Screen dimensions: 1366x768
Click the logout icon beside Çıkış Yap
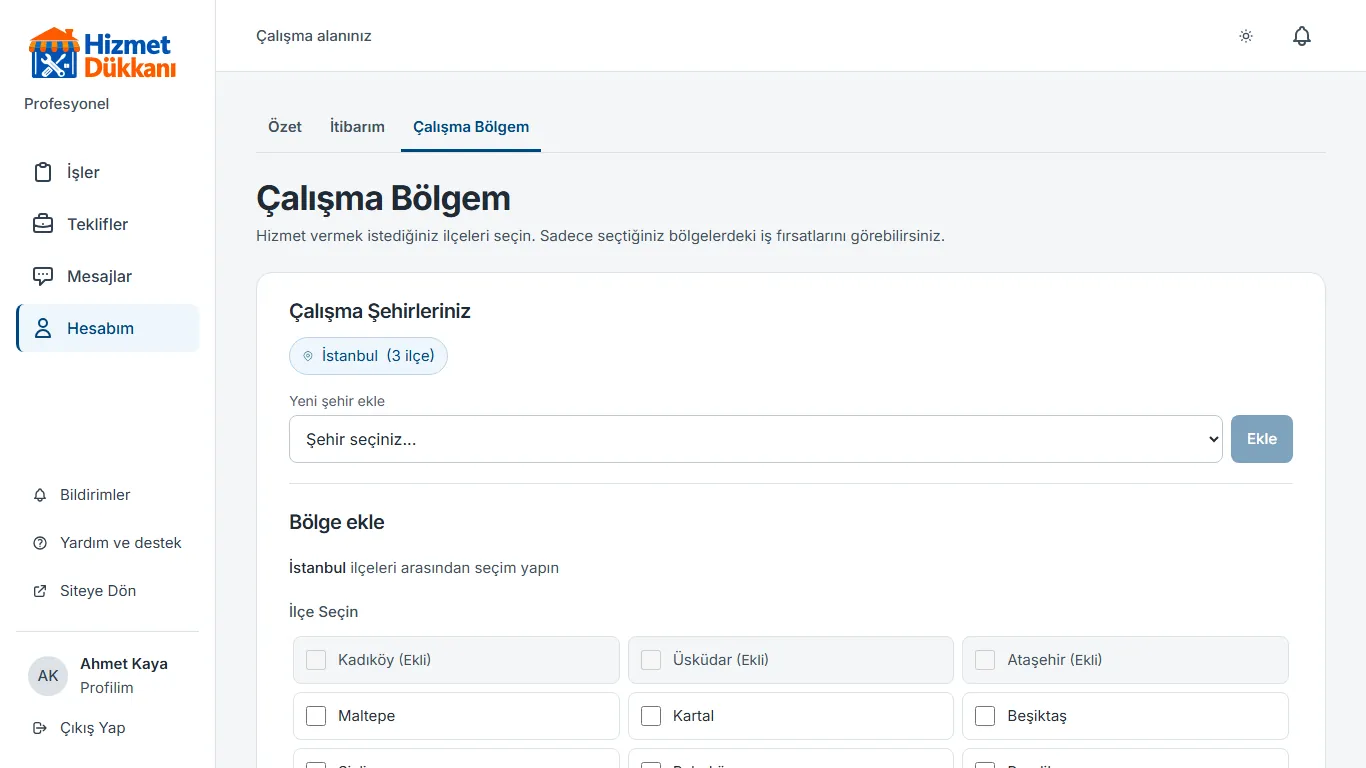(40, 728)
